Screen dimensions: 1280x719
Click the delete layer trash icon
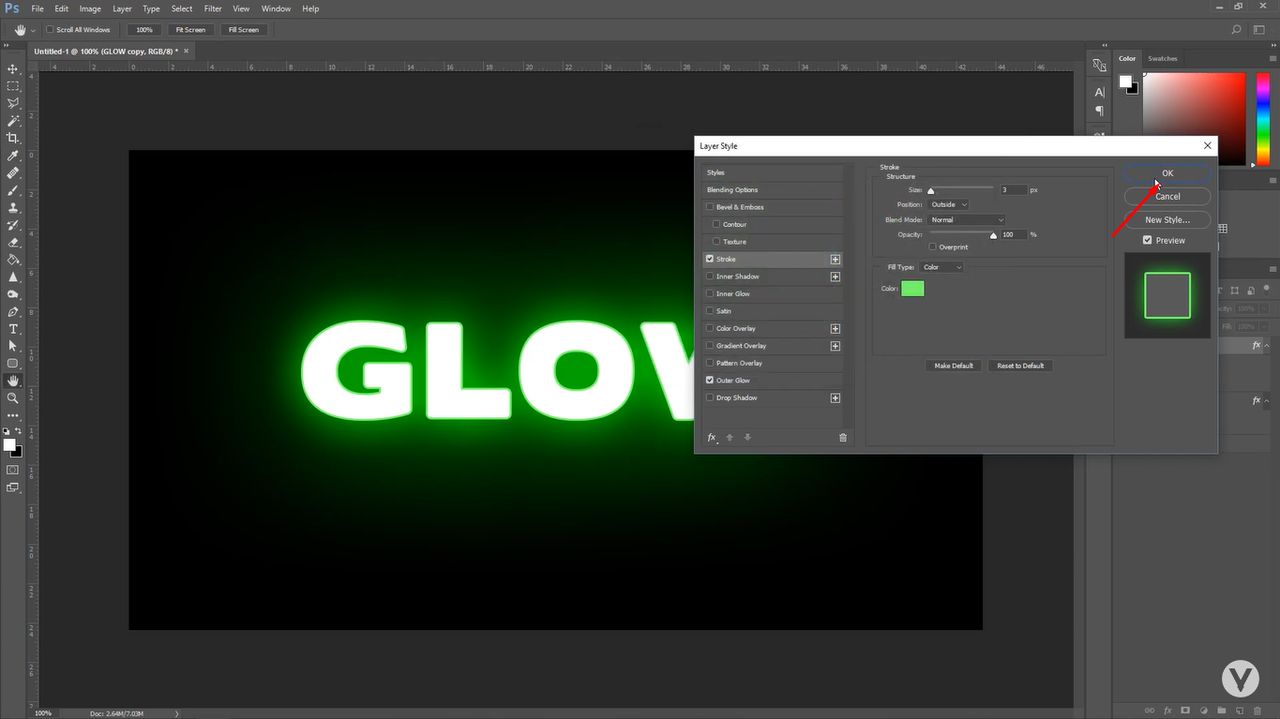1257,711
